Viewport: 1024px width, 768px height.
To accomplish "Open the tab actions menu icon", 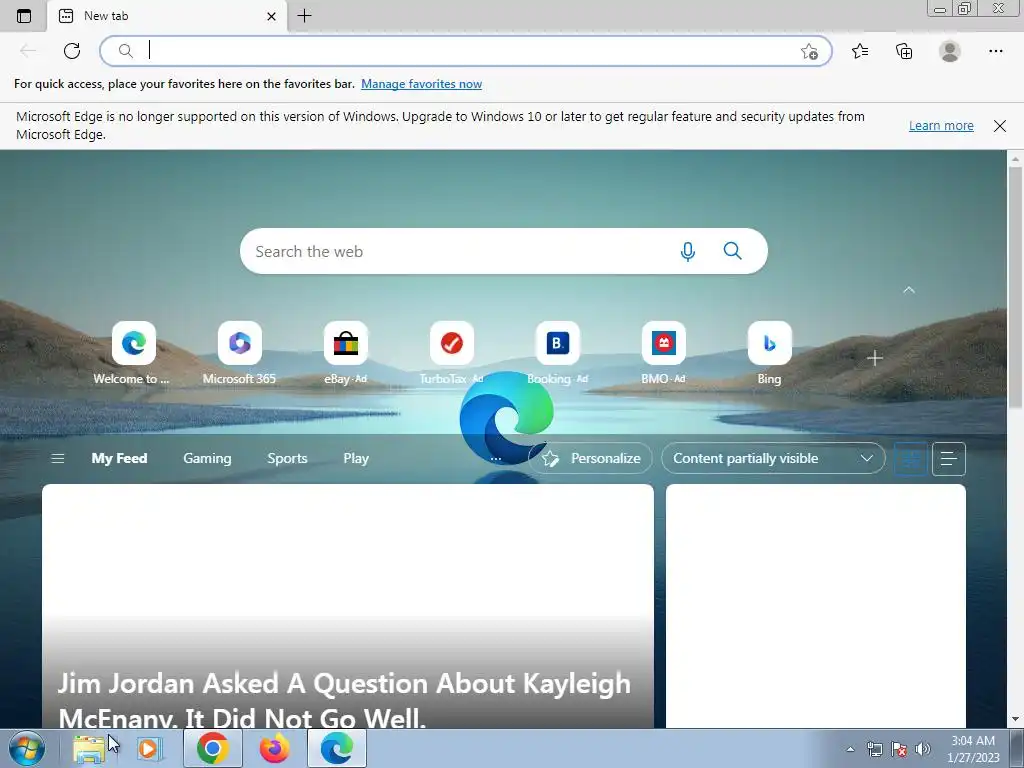I will tap(24, 16).
